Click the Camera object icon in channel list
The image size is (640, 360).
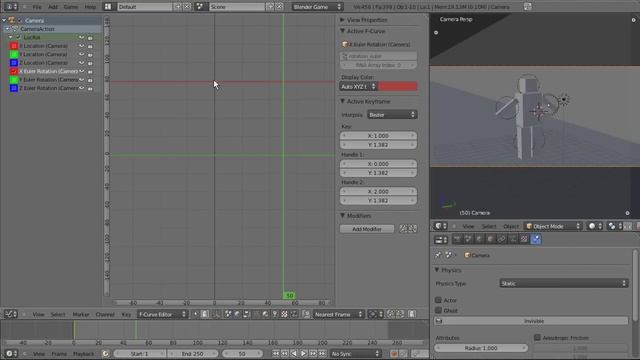(x=12, y=20)
